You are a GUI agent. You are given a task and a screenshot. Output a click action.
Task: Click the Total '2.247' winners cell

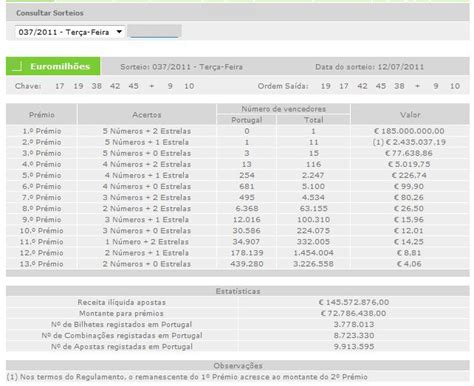(313, 175)
